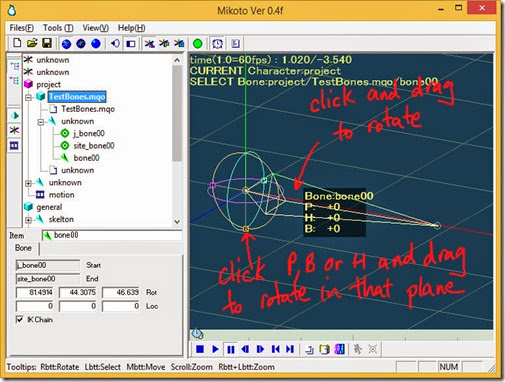Expand the unknown node above motion
The image size is (505, 382).
(x=28, y=183)
